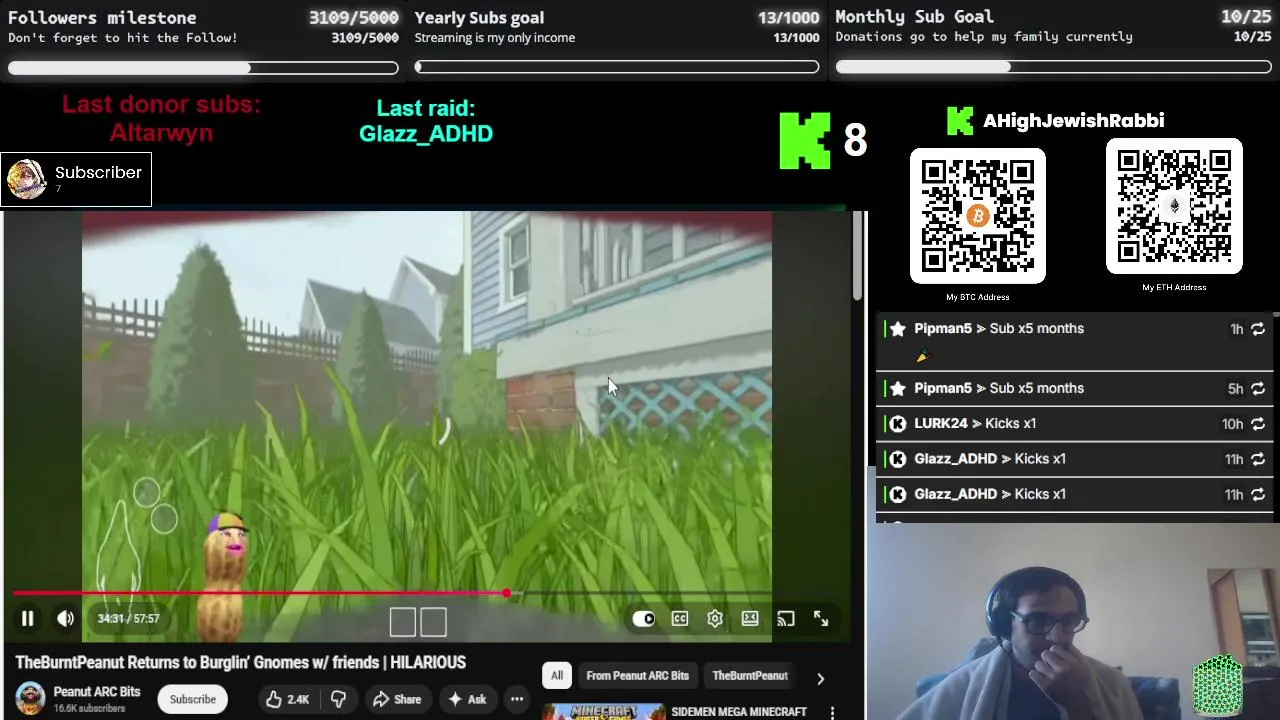The width and height of the screenshot is (1280, 720).
Task: Open the Peanut ARC Bits channel name
Action: coord(97,692)
